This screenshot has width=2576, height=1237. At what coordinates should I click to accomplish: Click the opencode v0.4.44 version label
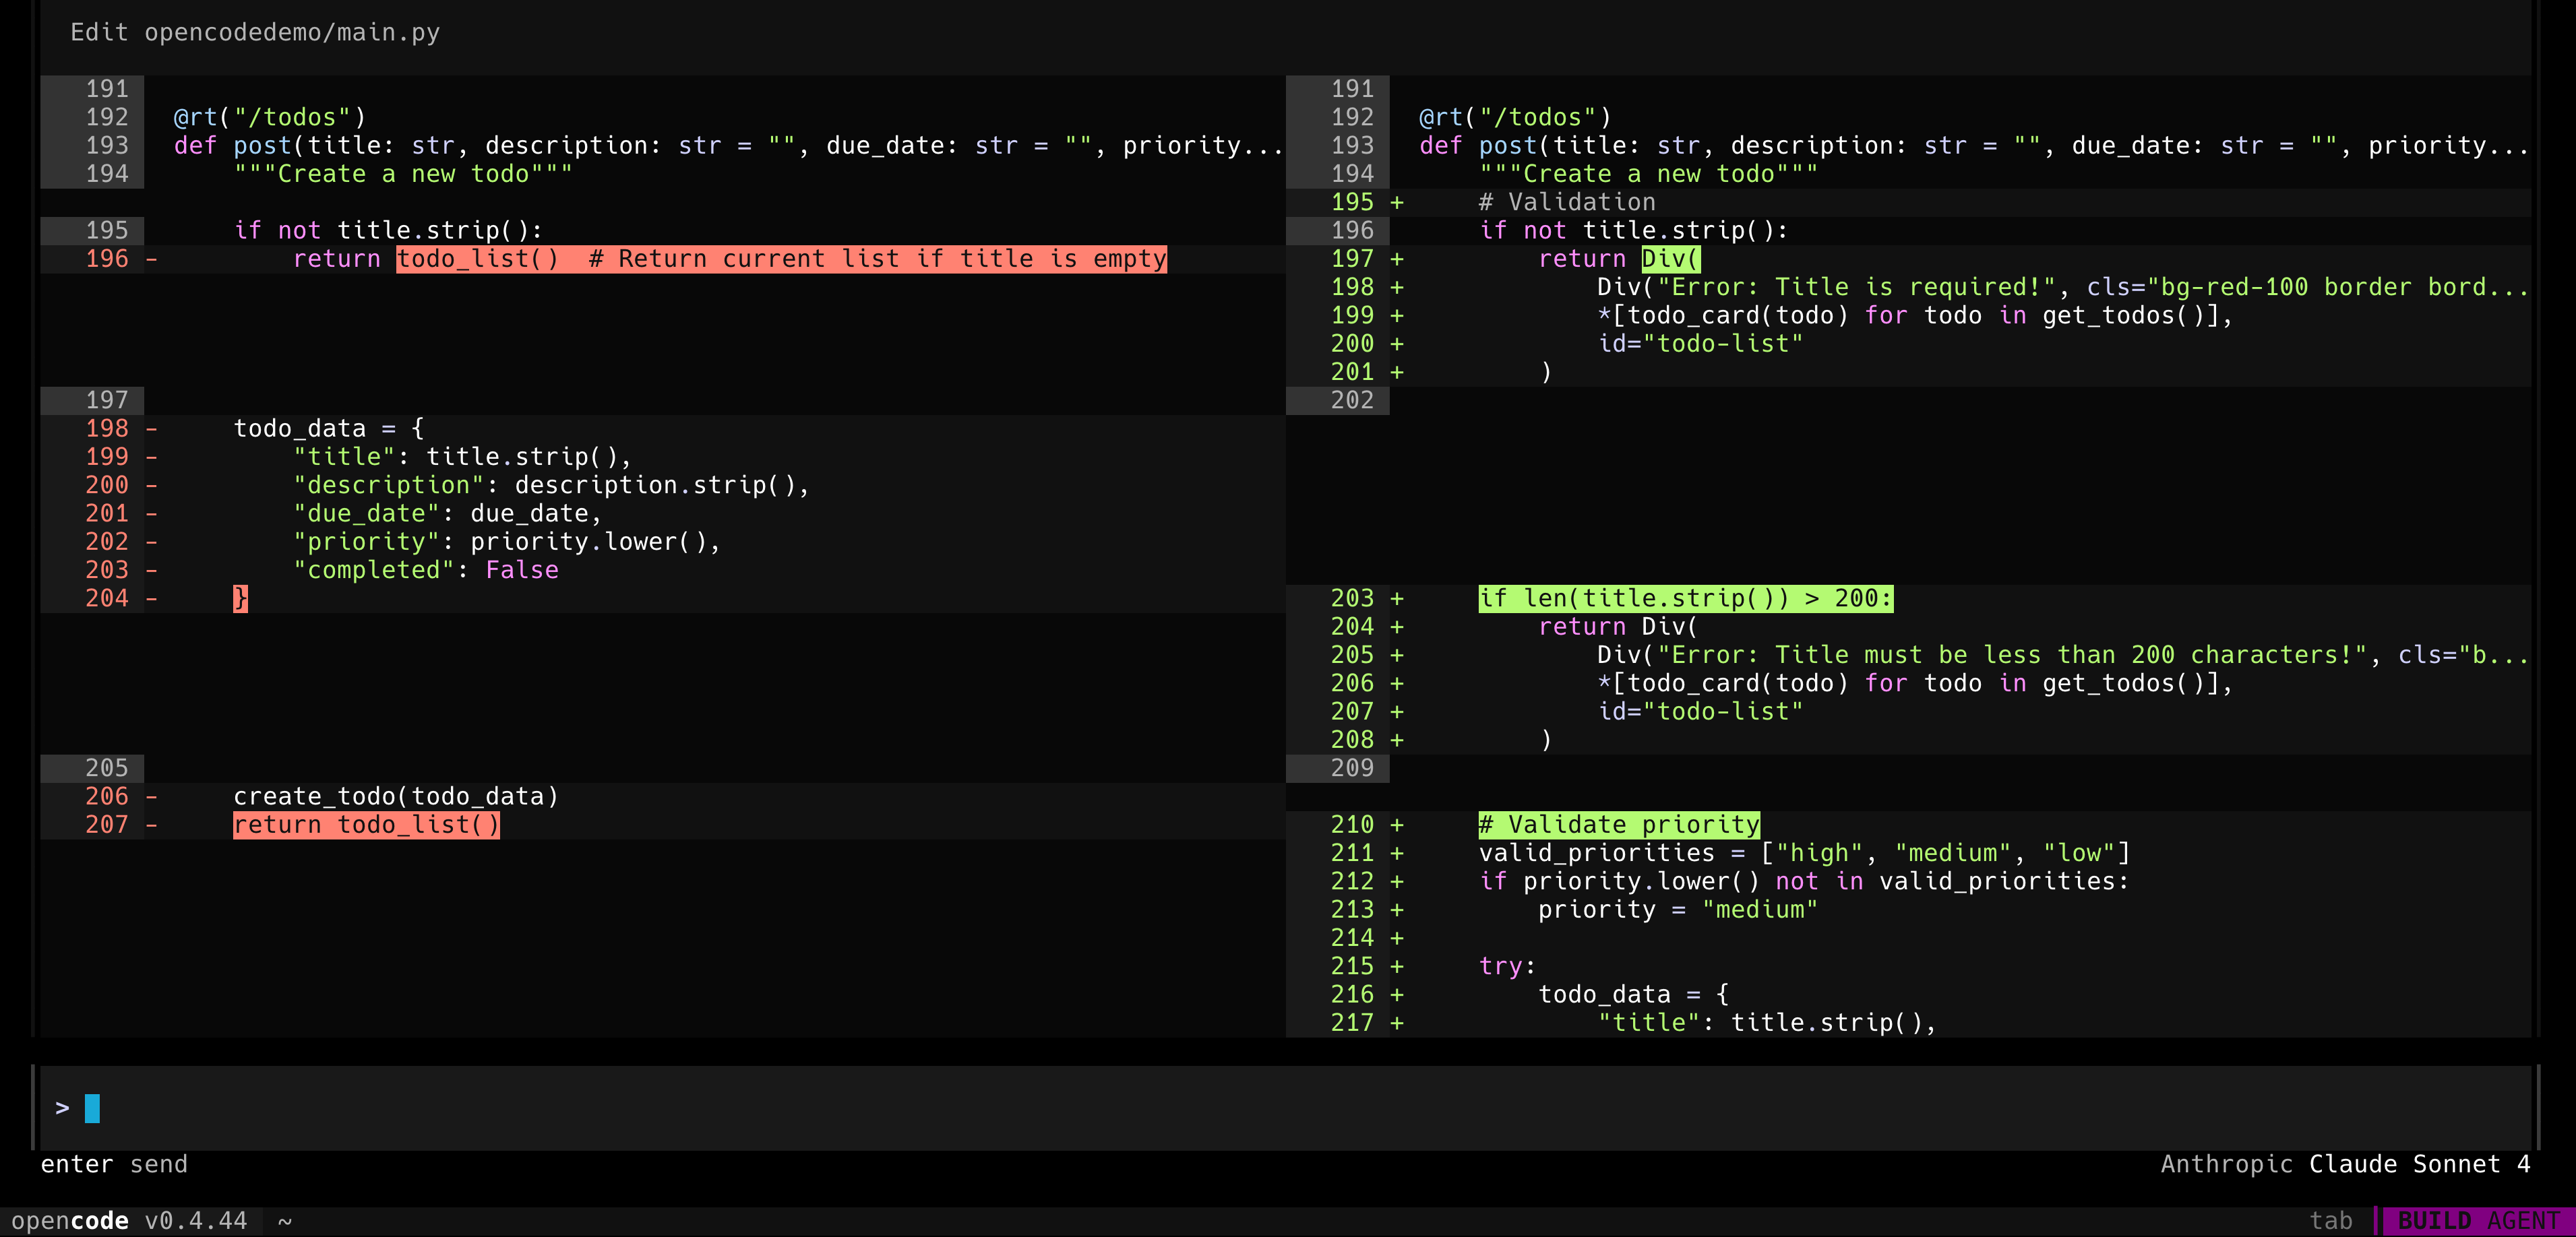[131, 1220]
